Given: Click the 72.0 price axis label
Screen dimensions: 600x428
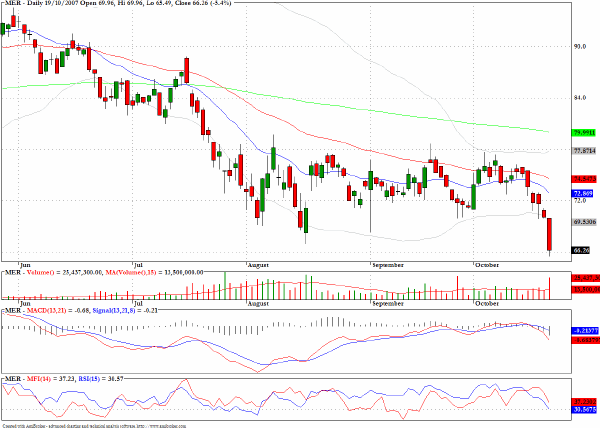Looking at the screenshot, I should pos(580,200).
